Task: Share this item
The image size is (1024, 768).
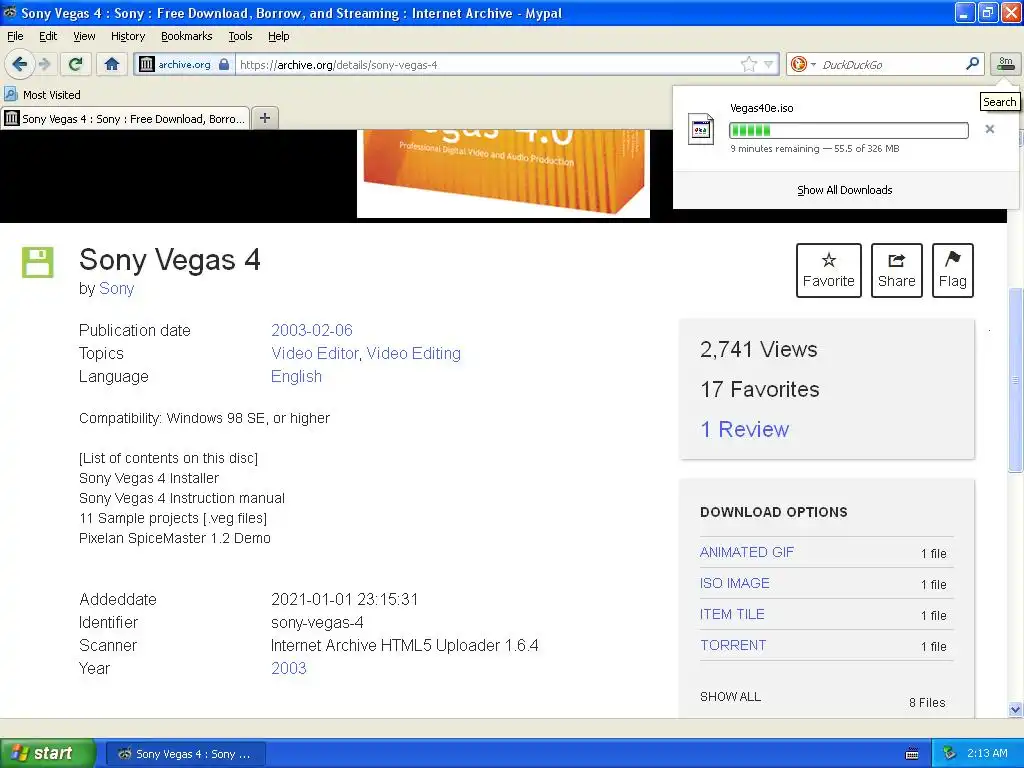Action: pyautogui.click(x=896, y=270)
